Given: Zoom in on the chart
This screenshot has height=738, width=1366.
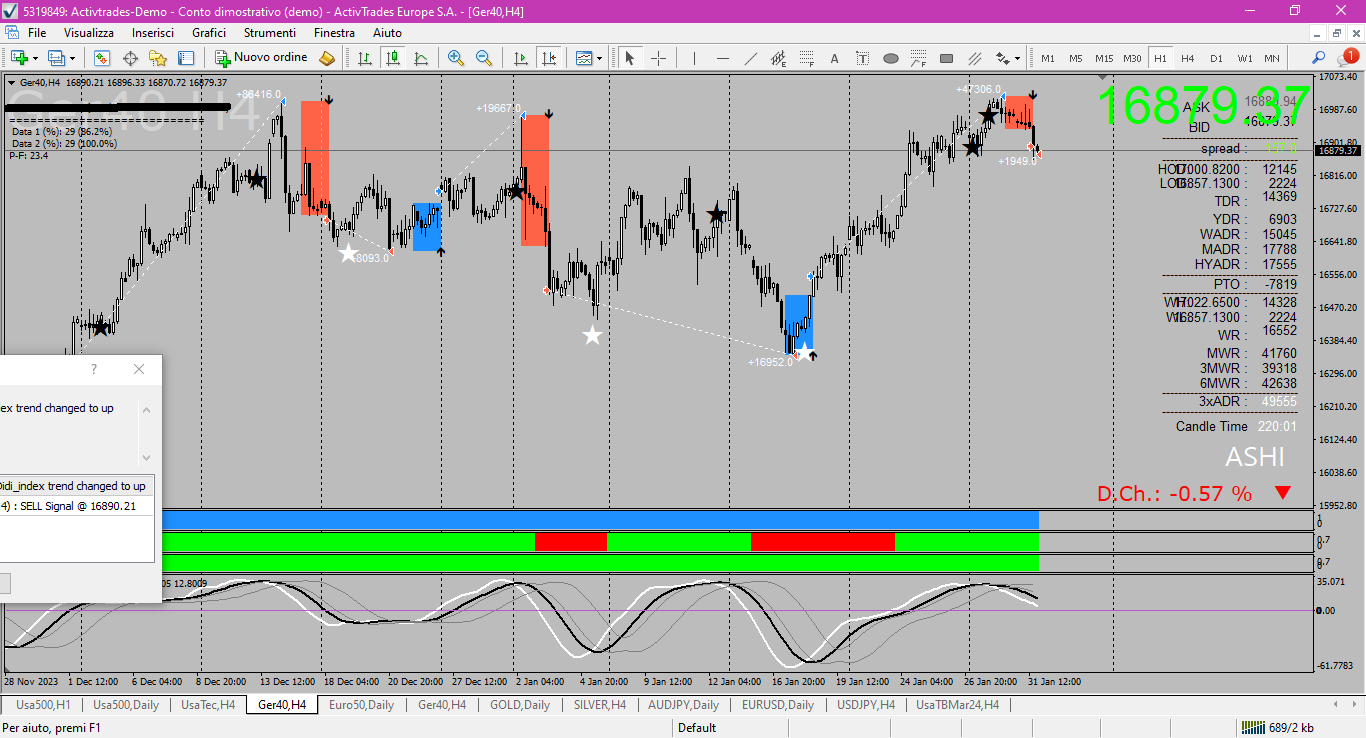Looking at the screenshot, I should pyautogui.click(x=456, y=58).
